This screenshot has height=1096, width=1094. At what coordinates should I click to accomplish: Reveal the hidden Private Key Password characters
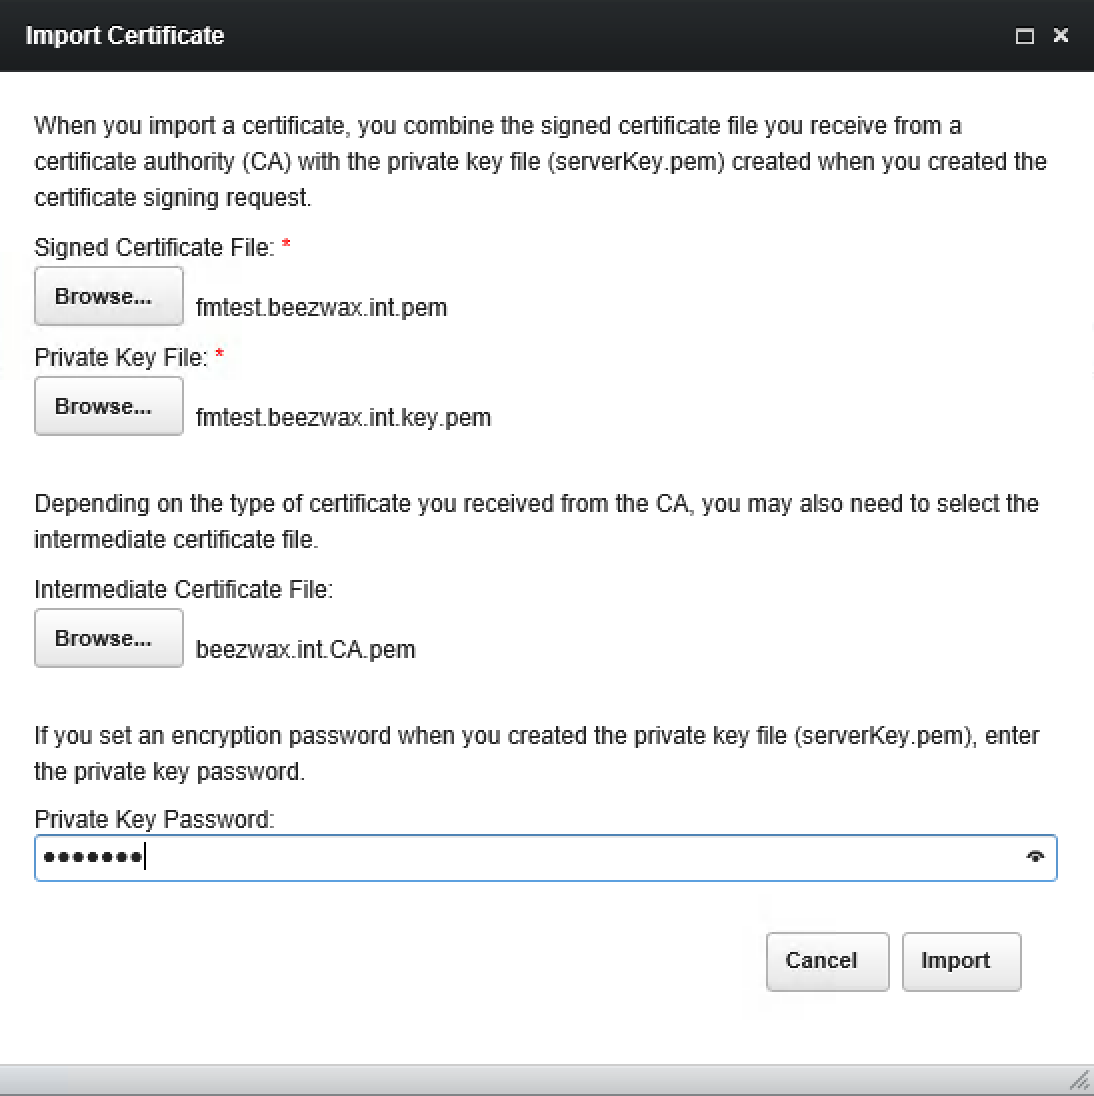point(1036,857)
